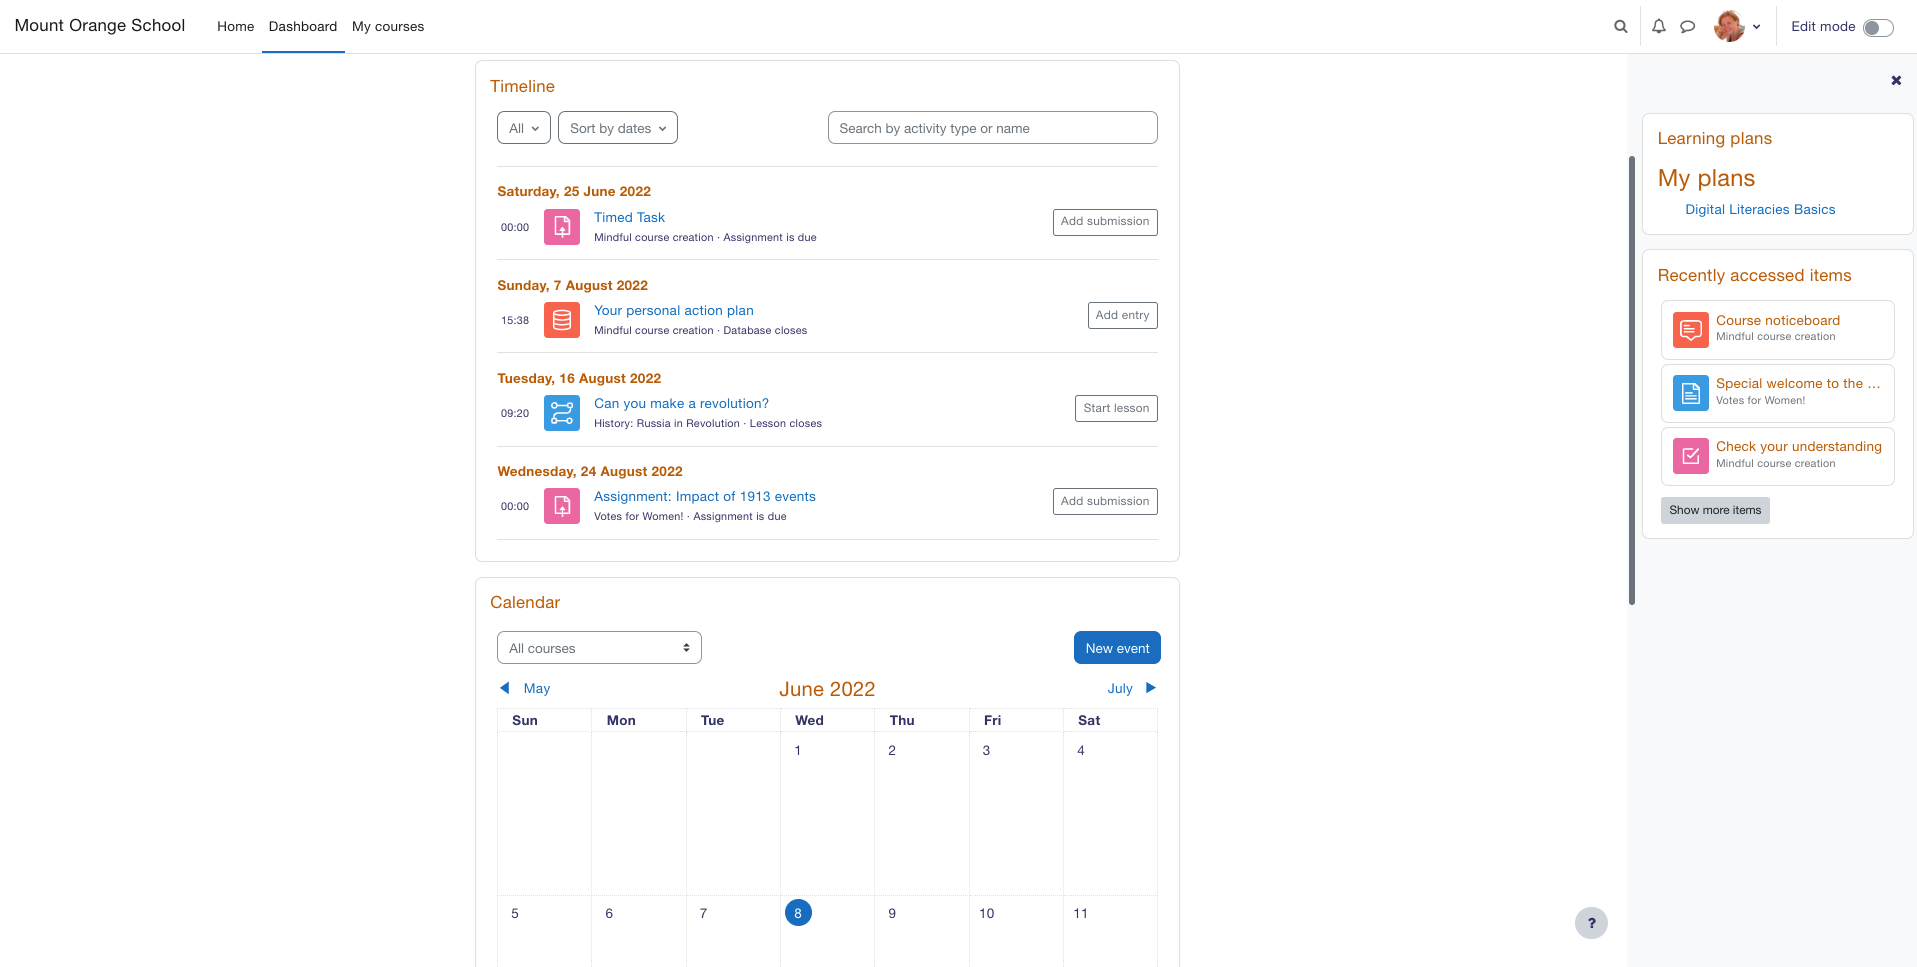
Task: Go to the Home tab
Action: pos(235,27)
